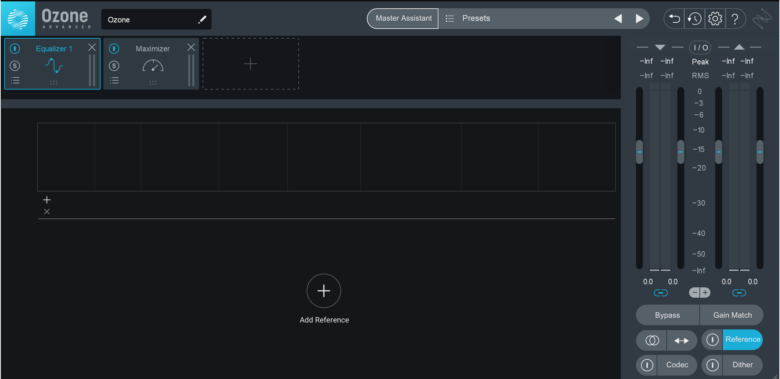Swap channels with the double-arrow icon
780x379 pixels.
[682, 340]
